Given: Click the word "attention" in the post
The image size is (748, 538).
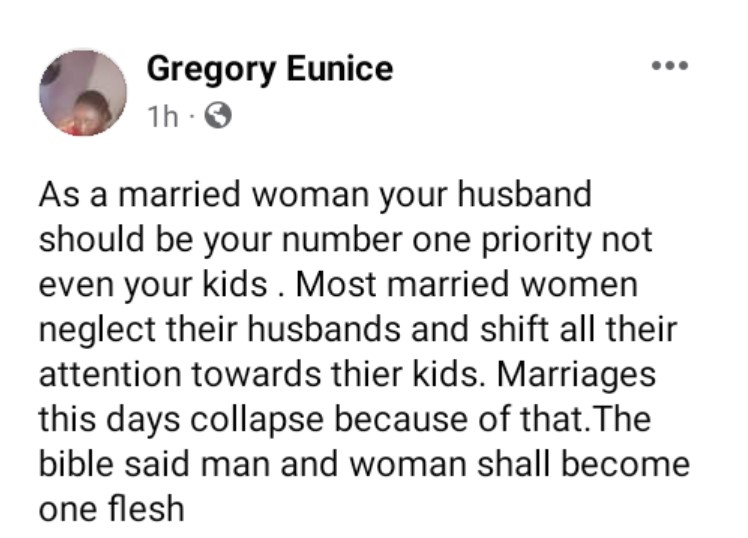Looking at the screenshot, I should (111, 373).
